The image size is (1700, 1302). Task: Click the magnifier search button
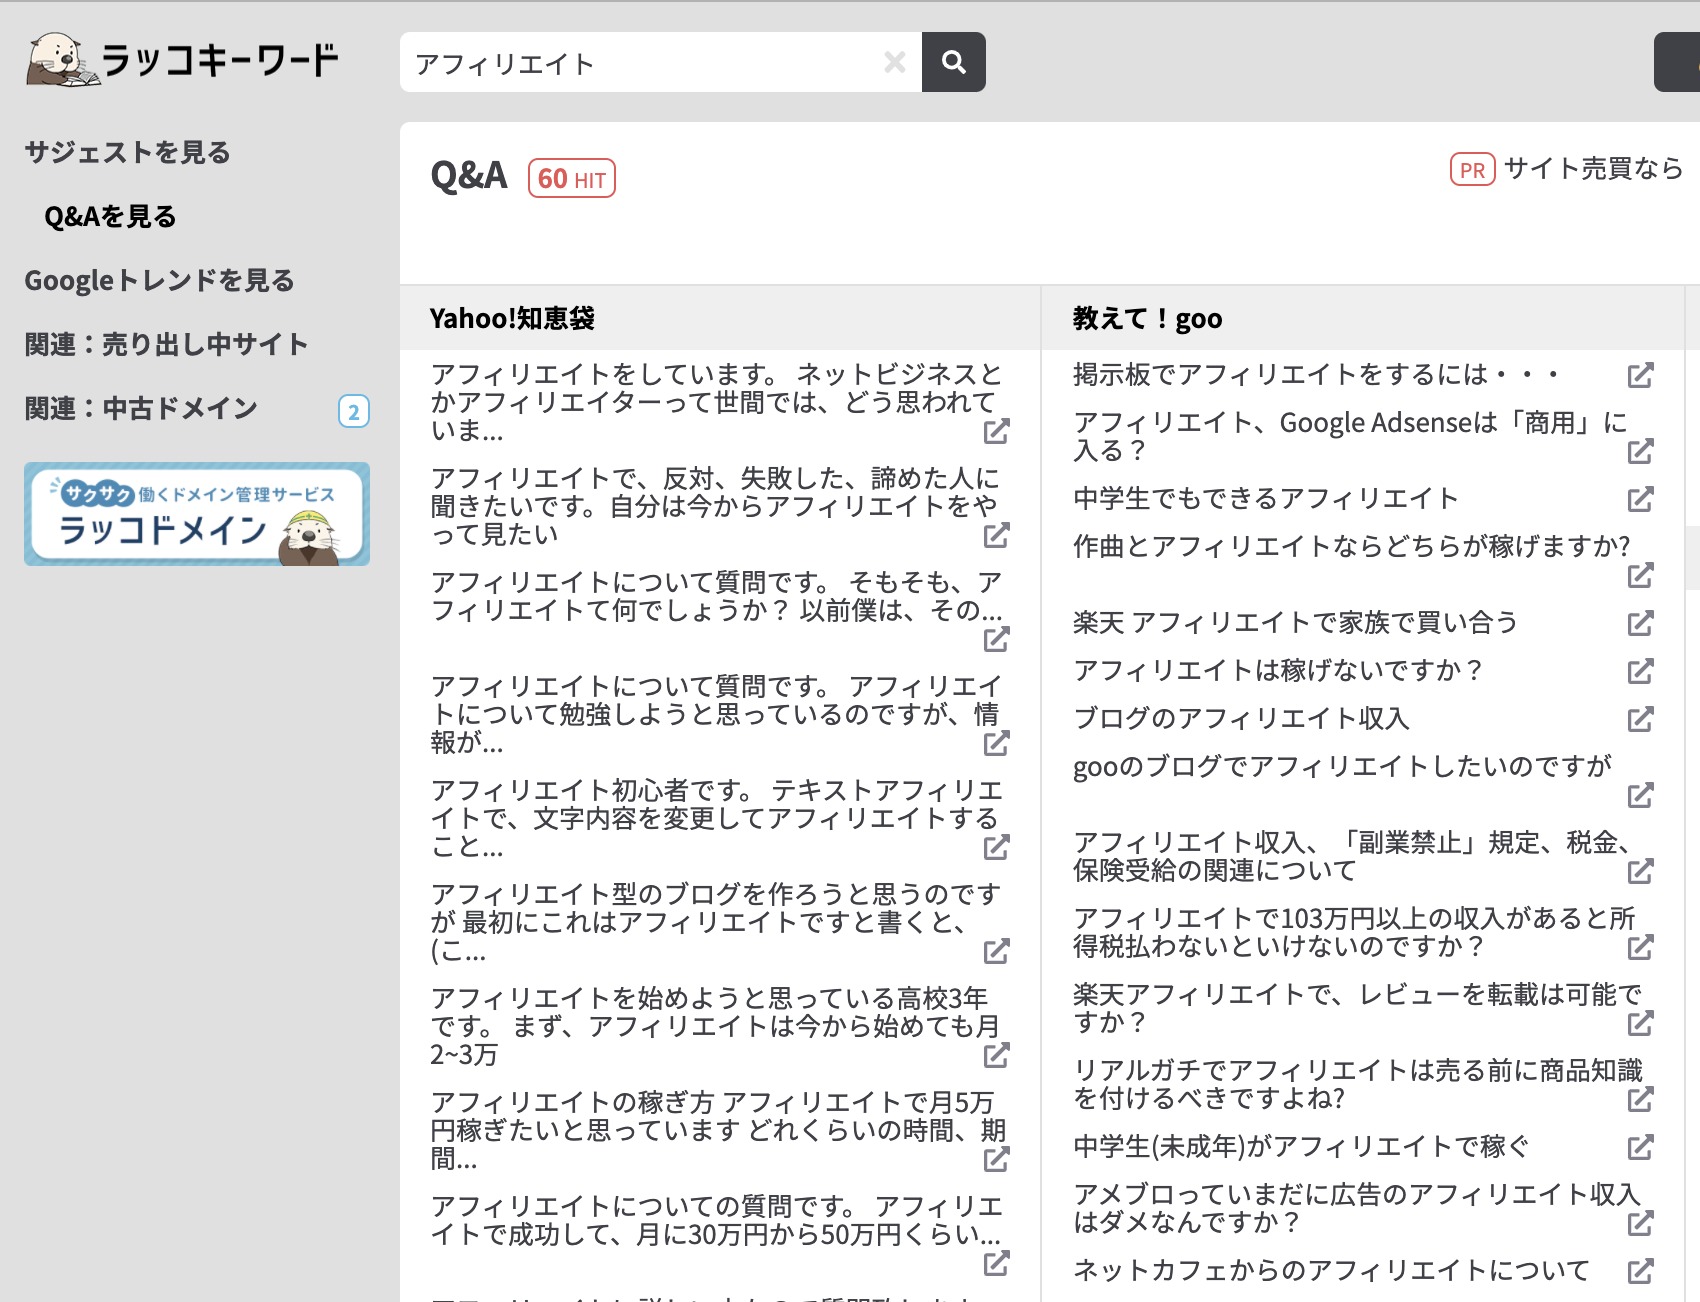coord(953,62)
